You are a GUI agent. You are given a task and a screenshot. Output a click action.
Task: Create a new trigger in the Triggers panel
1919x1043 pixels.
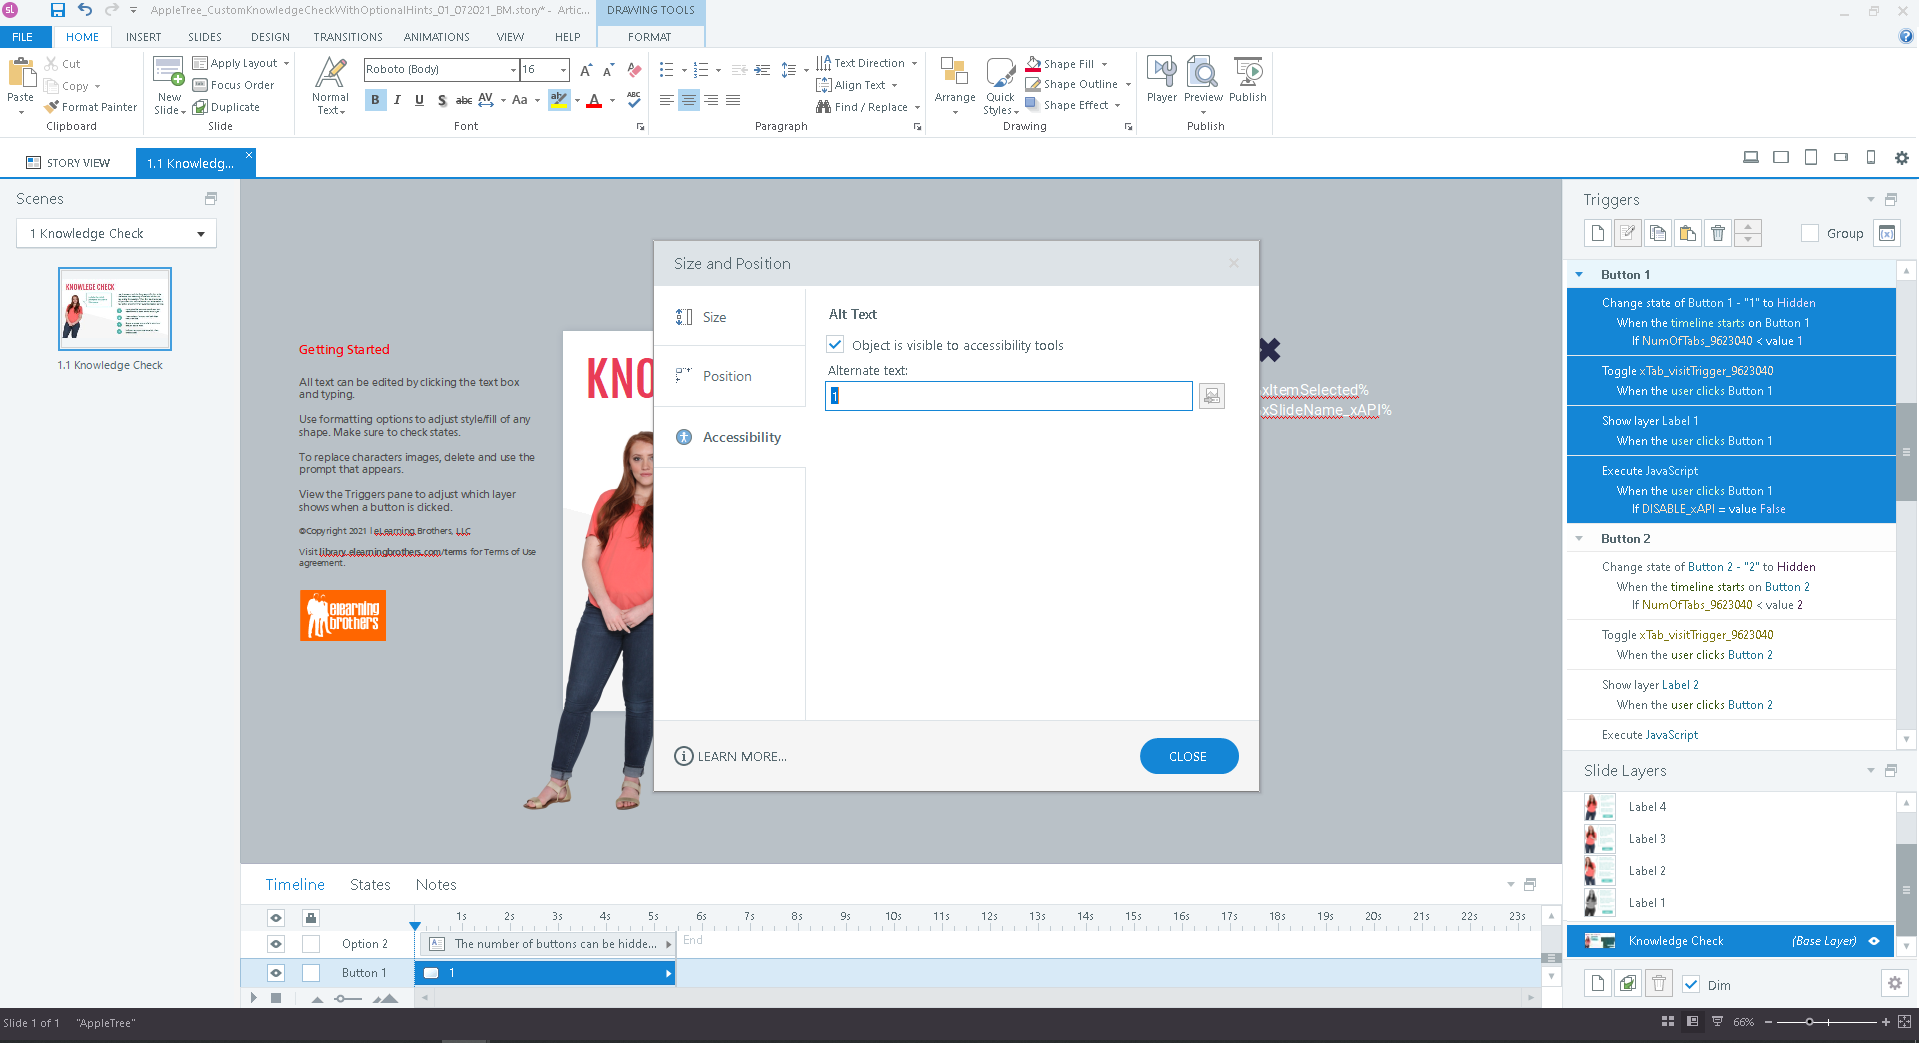(1597, 233)
